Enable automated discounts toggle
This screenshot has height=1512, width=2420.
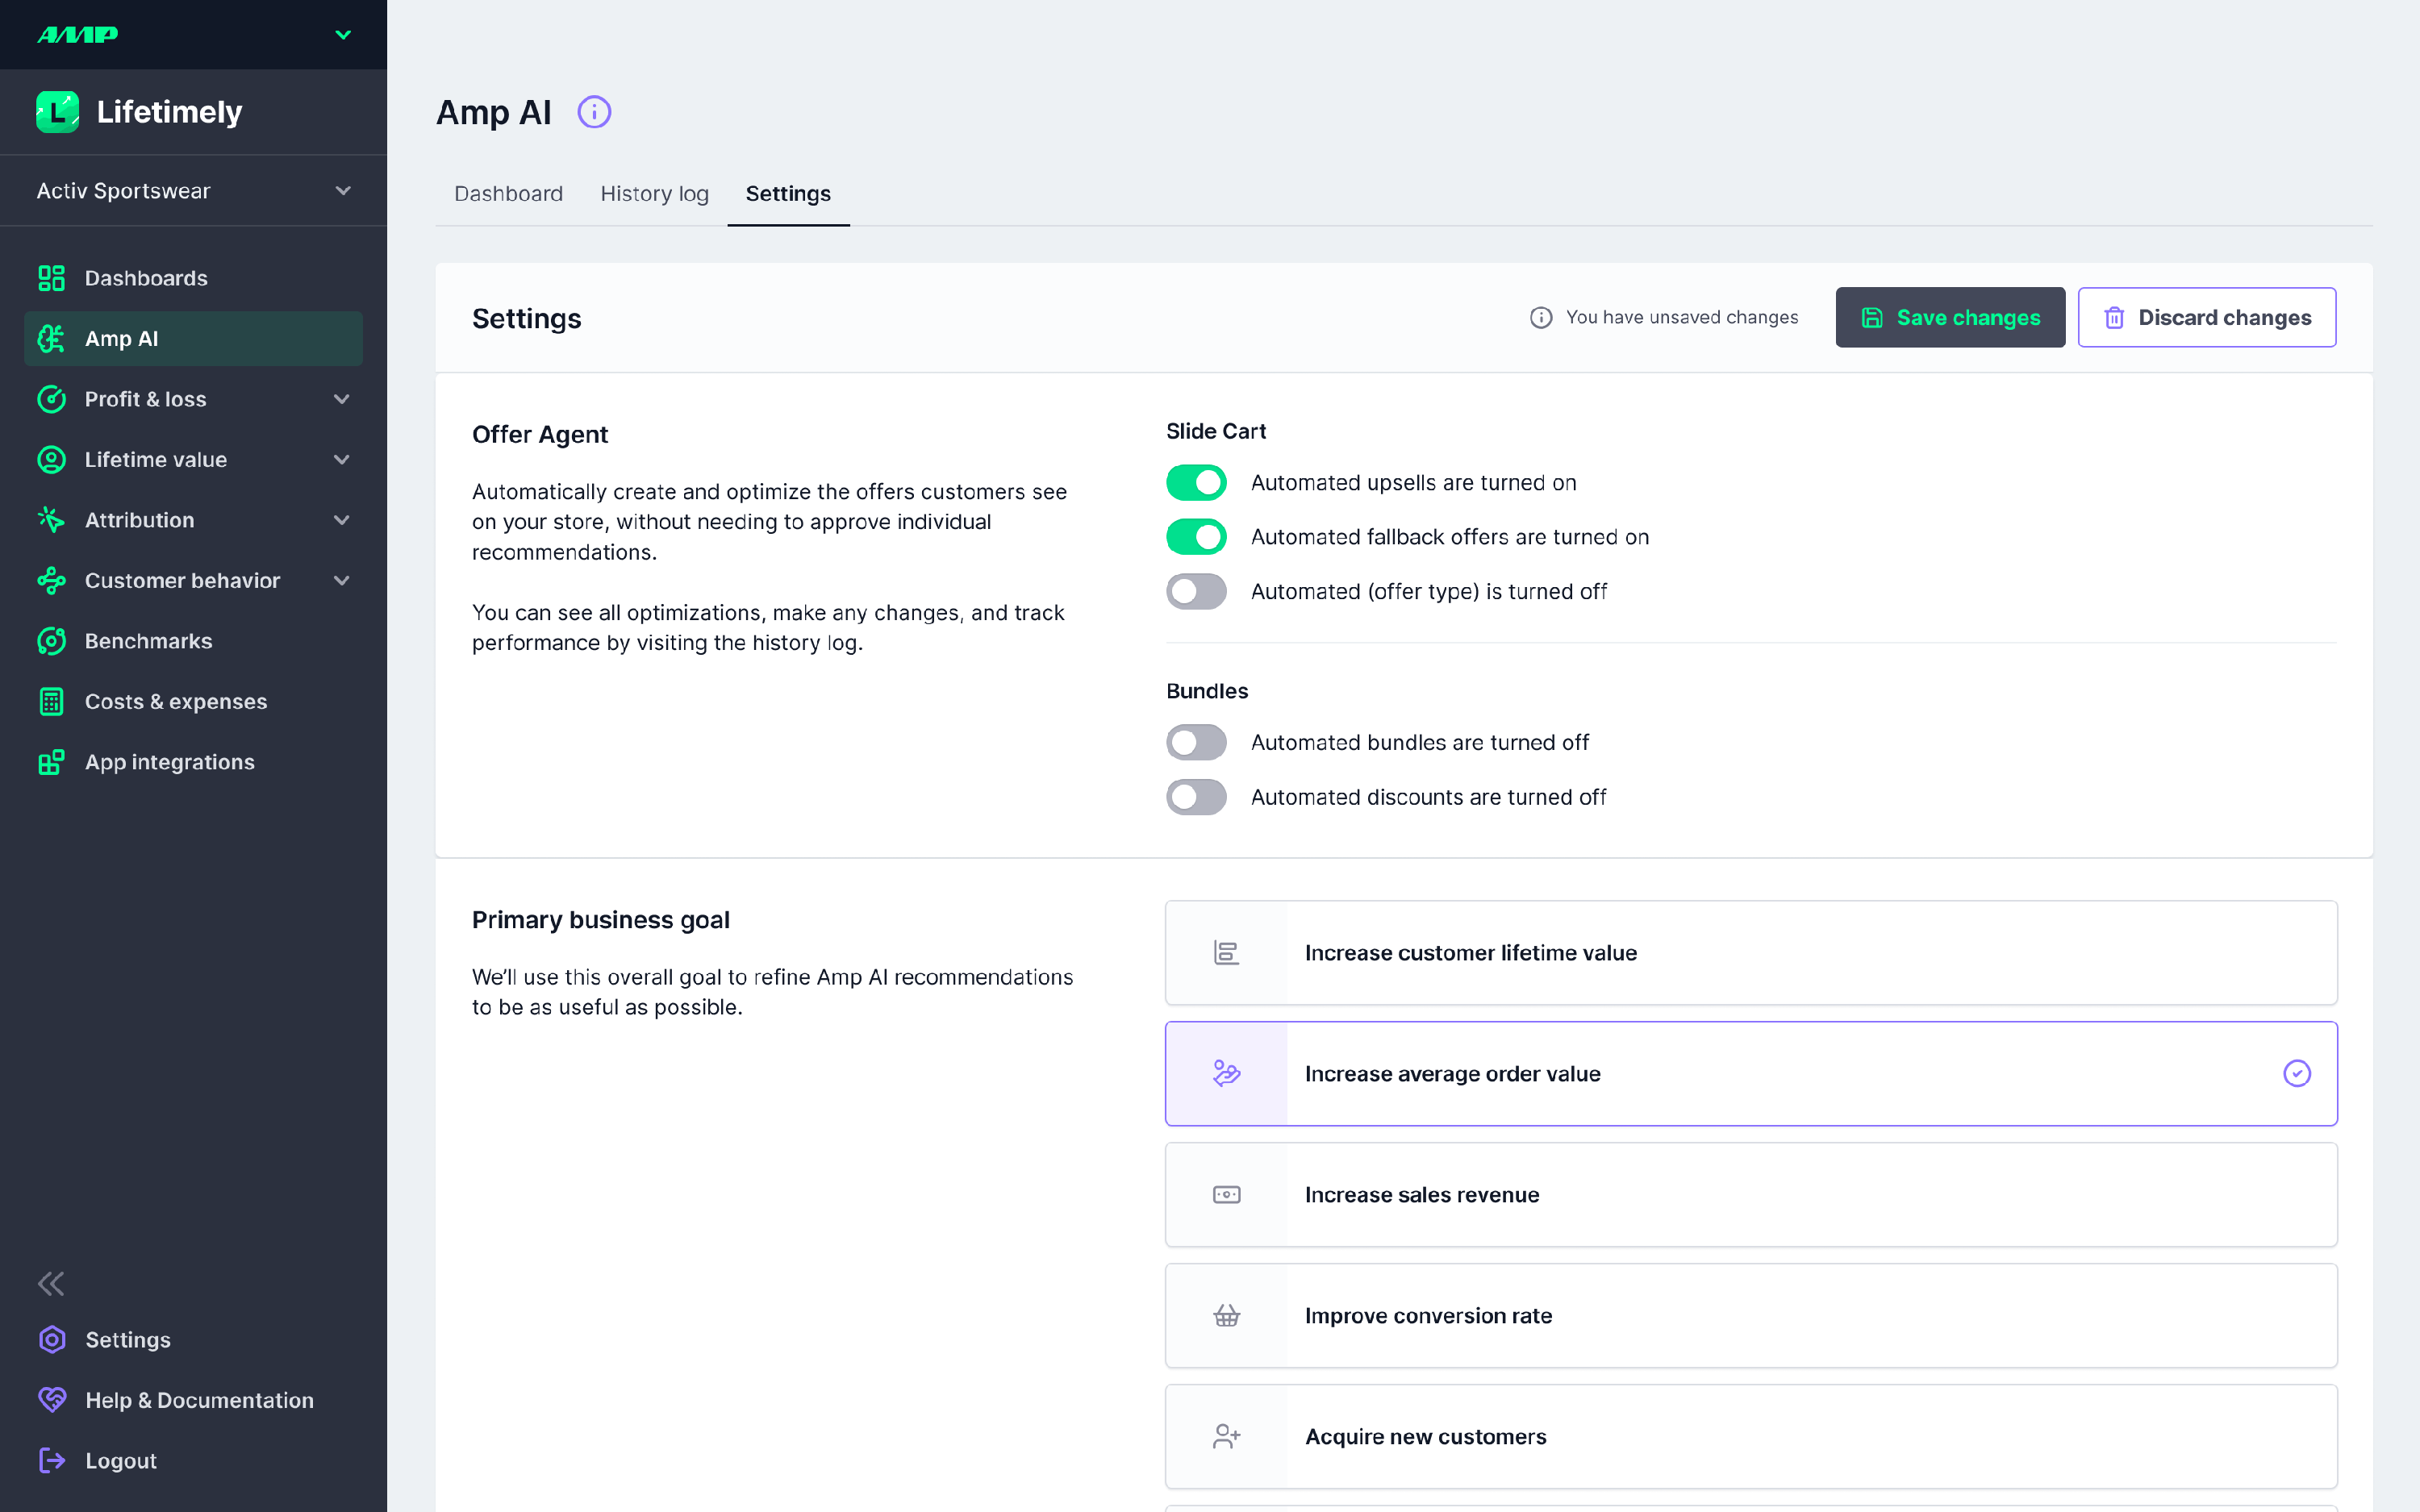click(x=1196, y=797)
